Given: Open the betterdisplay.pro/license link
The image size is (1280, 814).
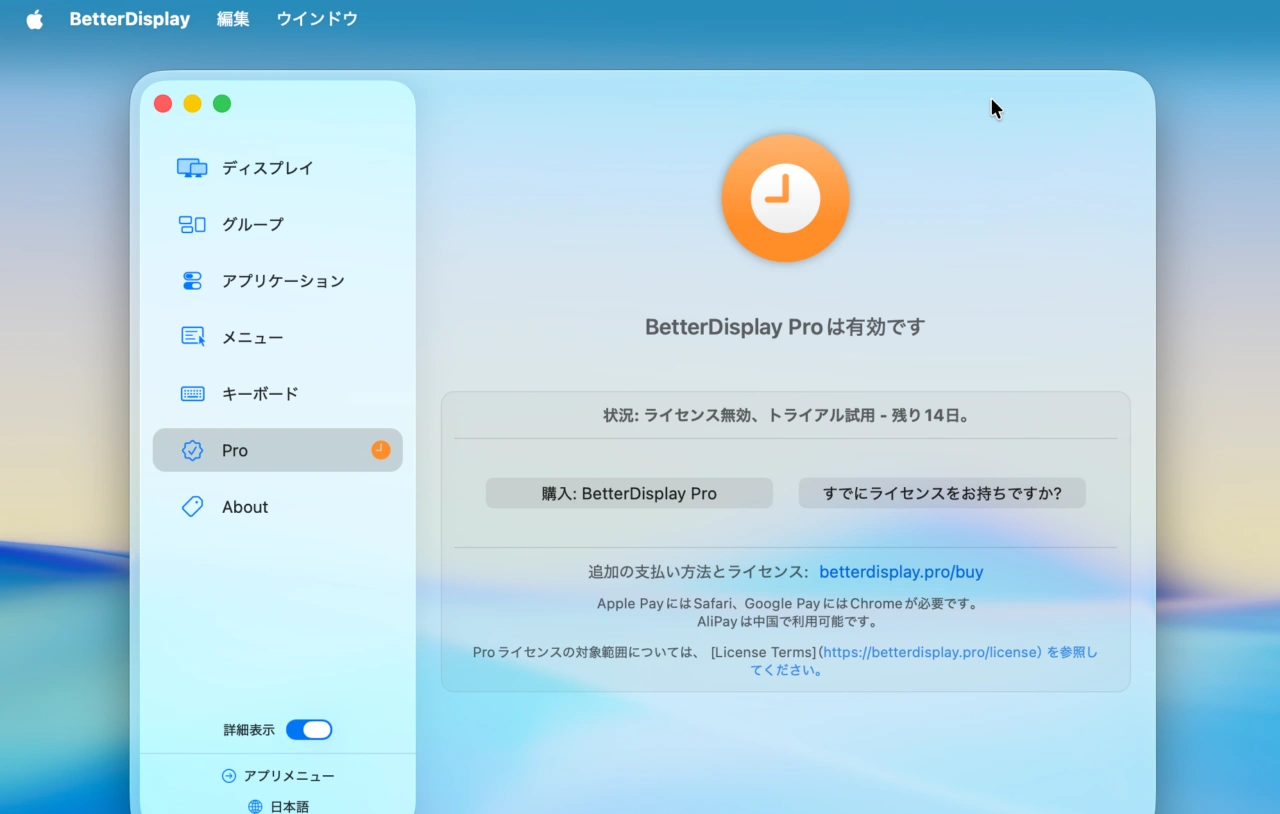Looking at the screenshot, I should 932,652.
